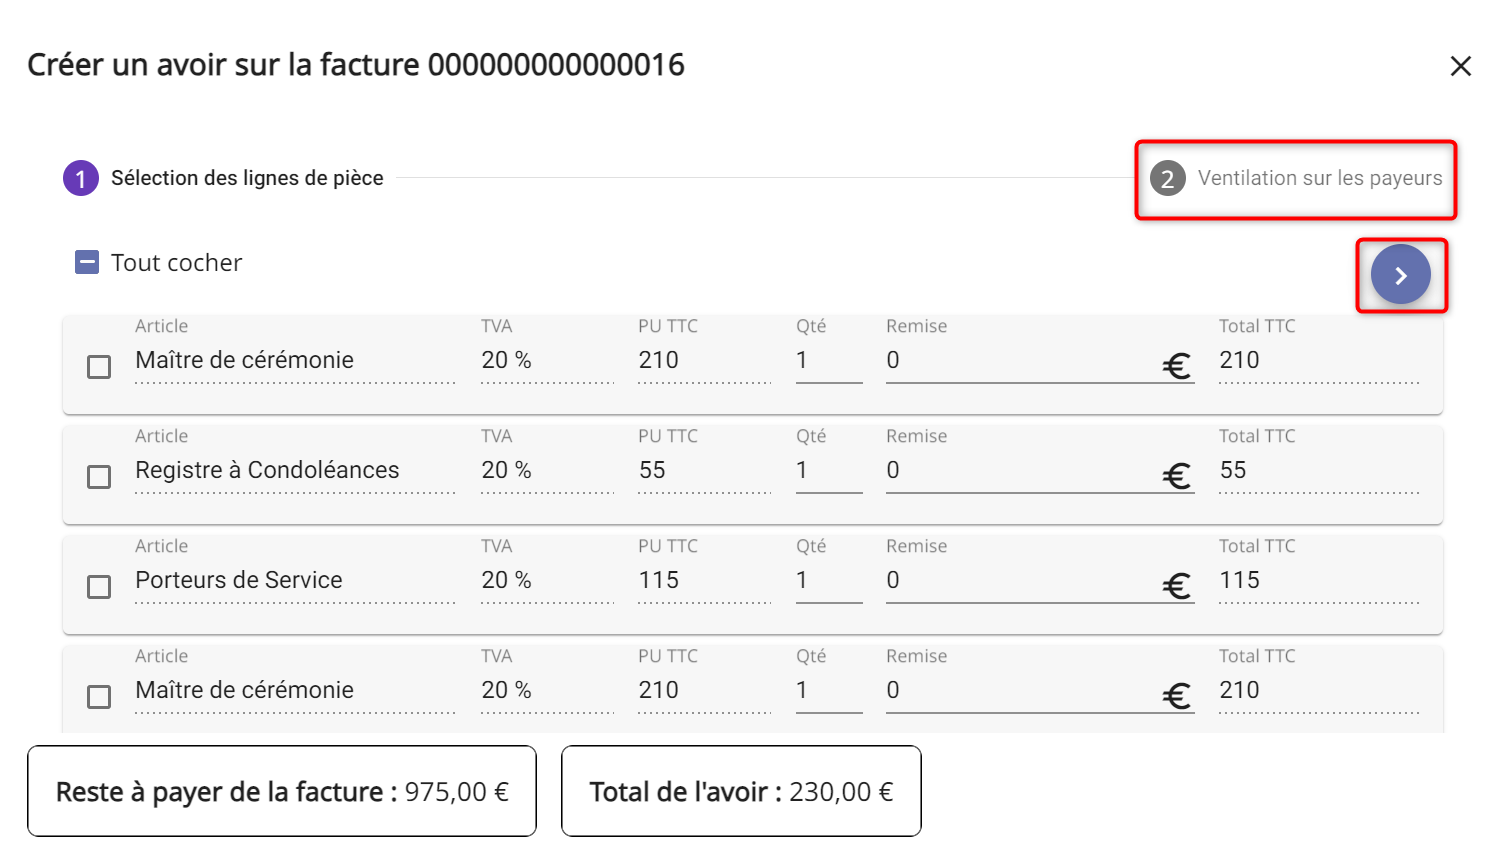1500x852 pixels.
Task: Select Sélection des lignes de pièce step
Action: 247,178
